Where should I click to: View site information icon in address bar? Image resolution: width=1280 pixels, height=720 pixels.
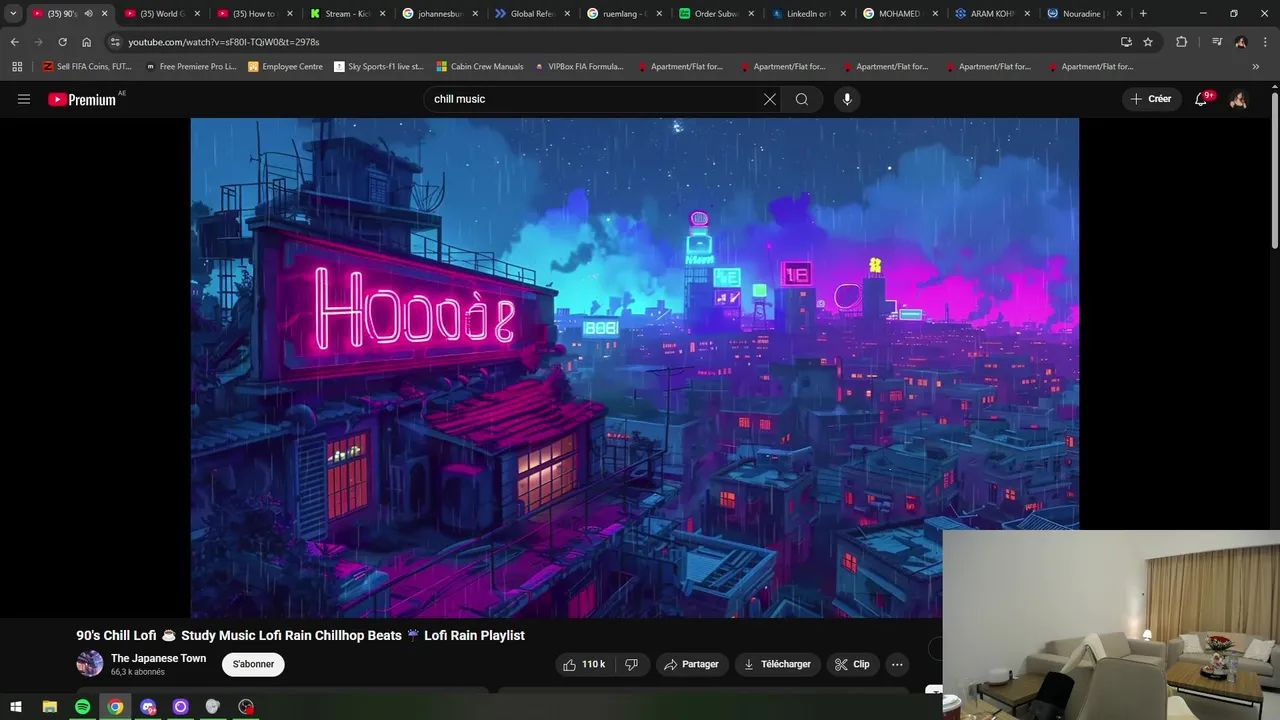(115, 42)
